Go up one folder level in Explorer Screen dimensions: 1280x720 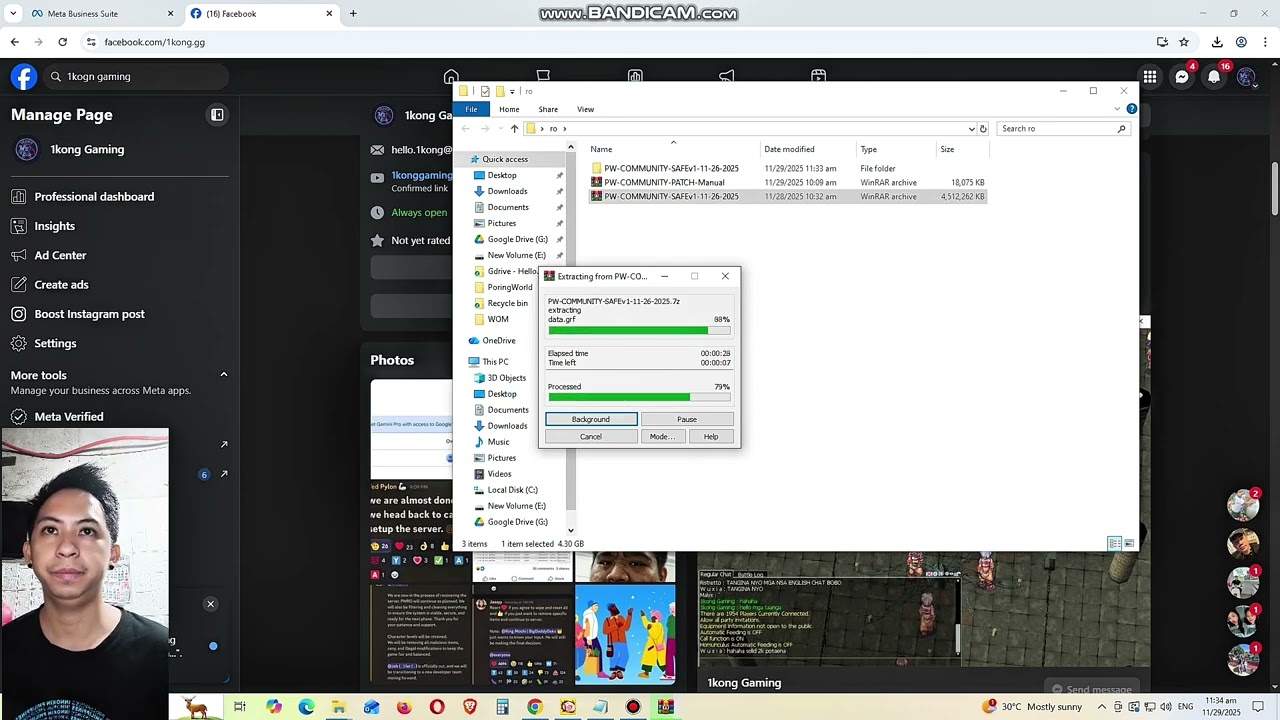point(514,129)
